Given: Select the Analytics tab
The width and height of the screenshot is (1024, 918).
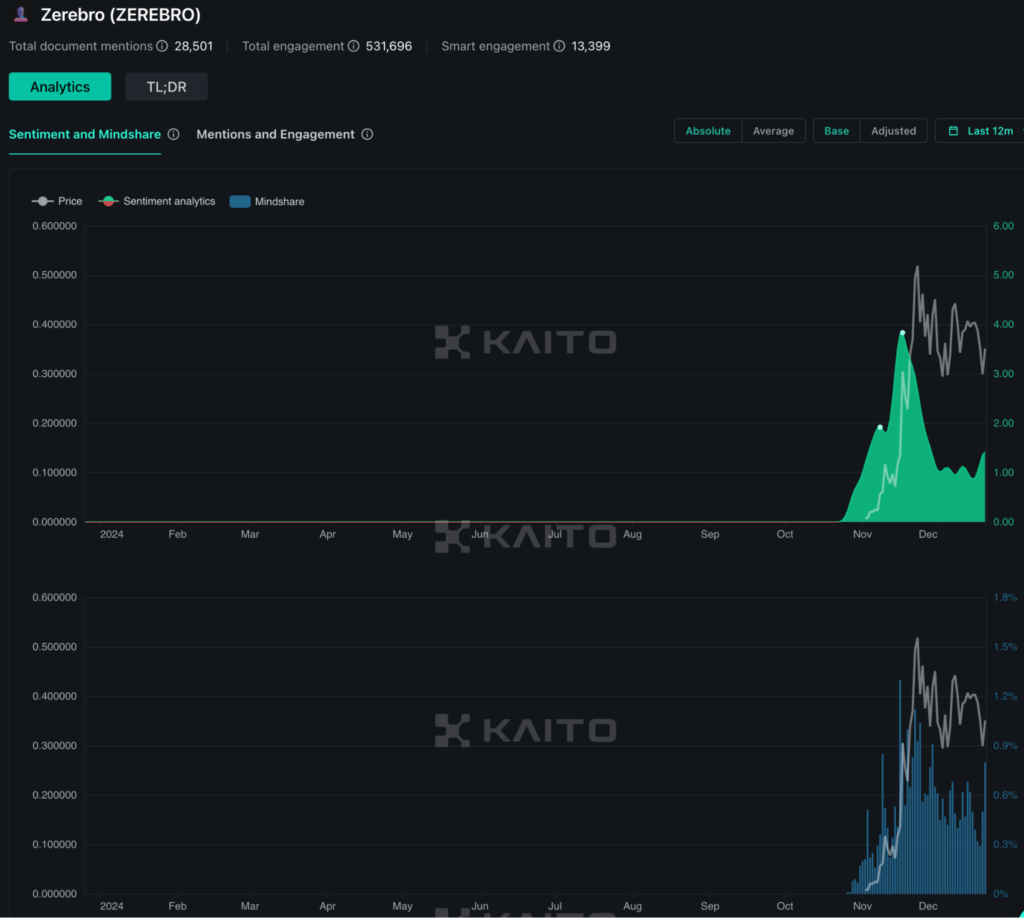Looking at the screenshot, I should click(60, 87).
